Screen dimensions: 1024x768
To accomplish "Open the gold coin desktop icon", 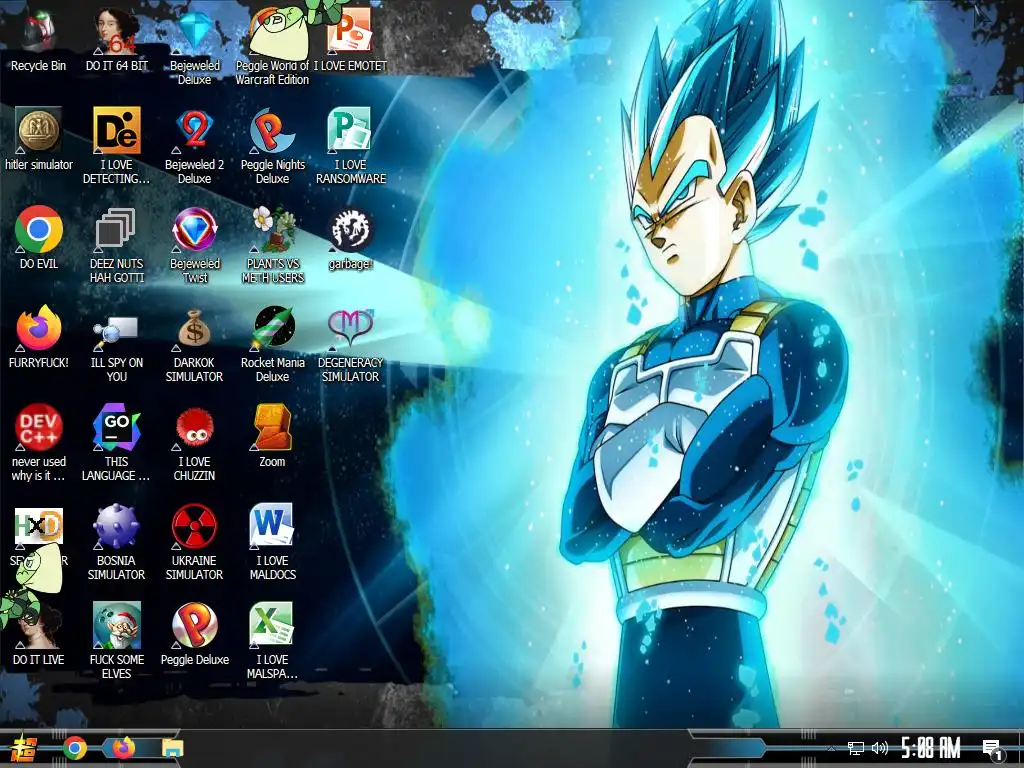I will (39, 130).
